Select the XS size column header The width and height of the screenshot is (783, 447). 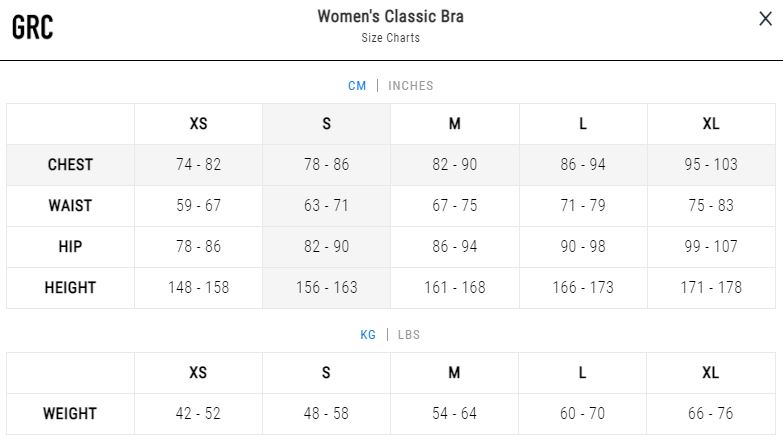point(198,124)
